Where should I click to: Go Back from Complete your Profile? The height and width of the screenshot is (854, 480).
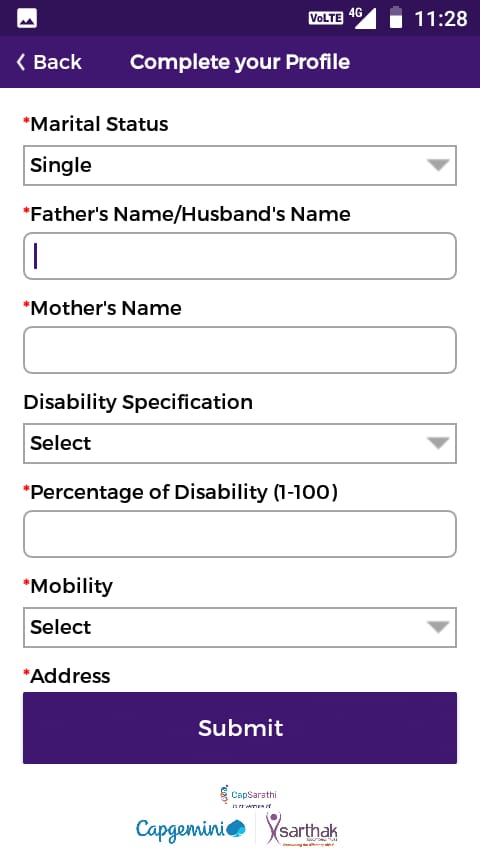(49, 62)
